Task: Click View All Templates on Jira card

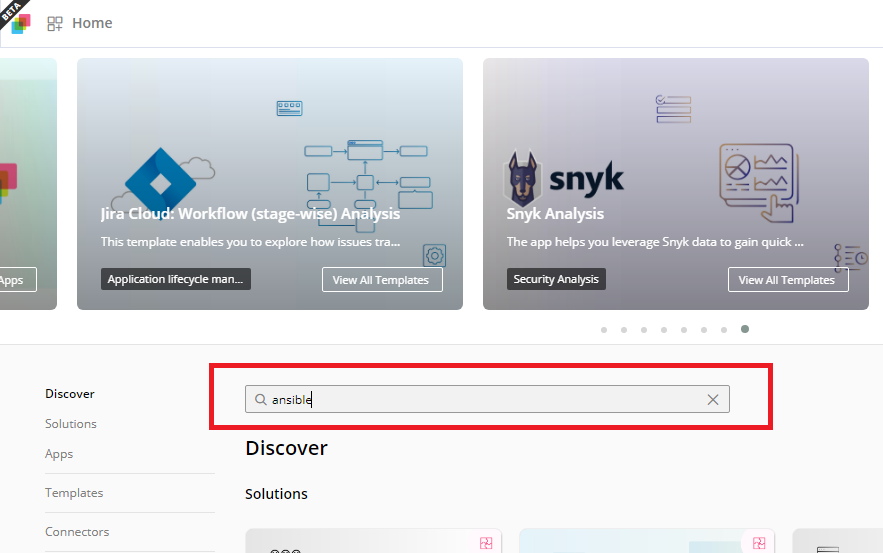Action: click(382, 280)
